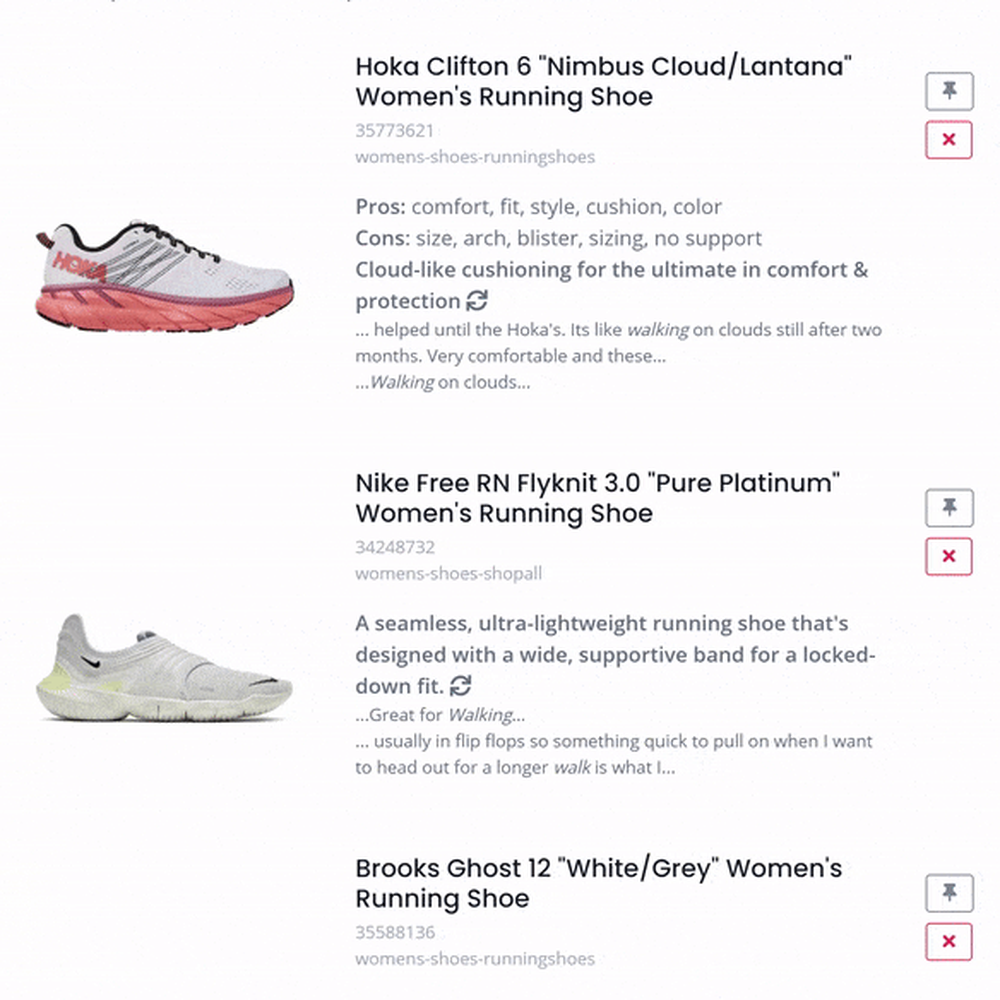
Task: Remove the Nike Free RN Flyknit result
Action: point(949,556)
